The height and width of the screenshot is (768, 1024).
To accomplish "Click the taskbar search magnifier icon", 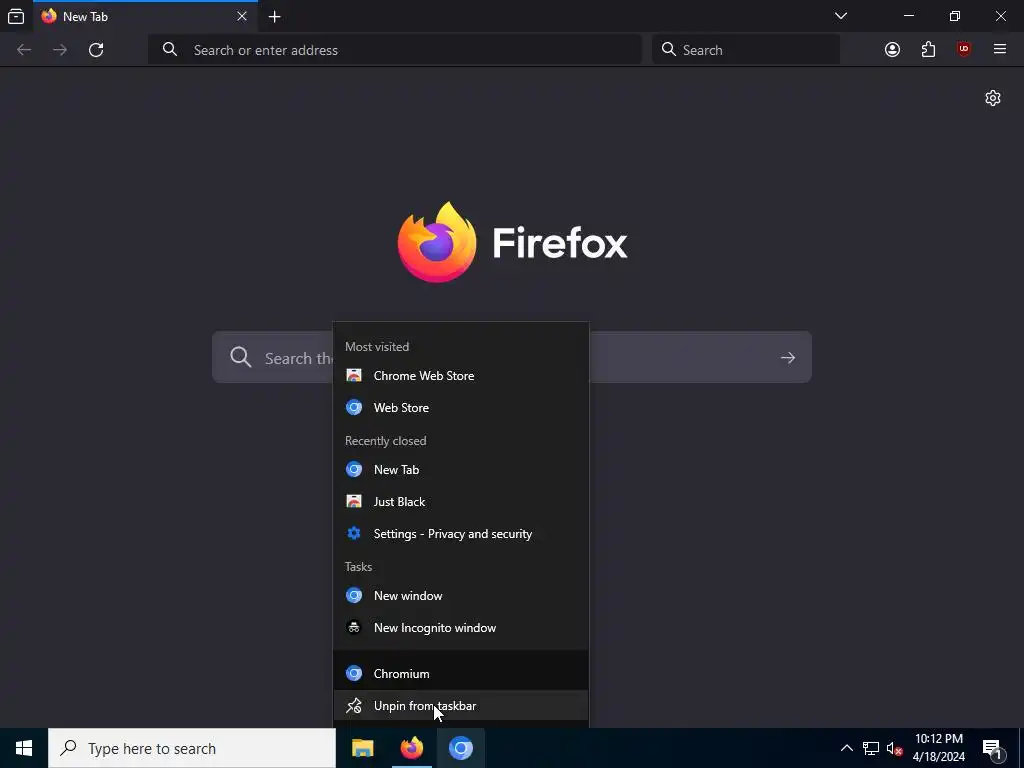I will click(x=68, y=748).
